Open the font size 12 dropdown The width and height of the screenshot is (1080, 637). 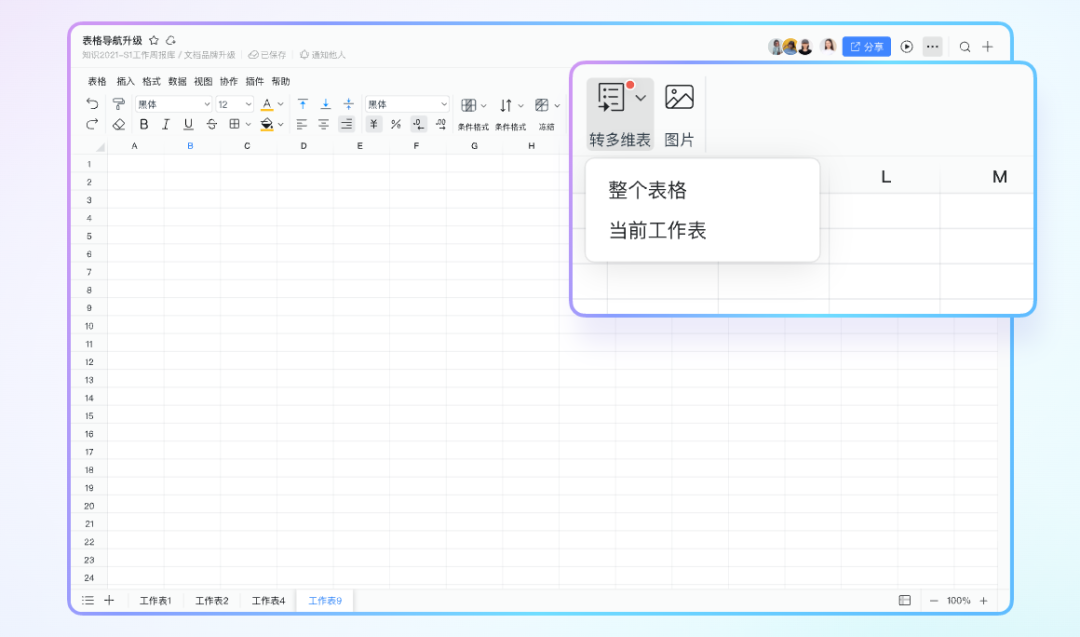(x=235, y=104)
